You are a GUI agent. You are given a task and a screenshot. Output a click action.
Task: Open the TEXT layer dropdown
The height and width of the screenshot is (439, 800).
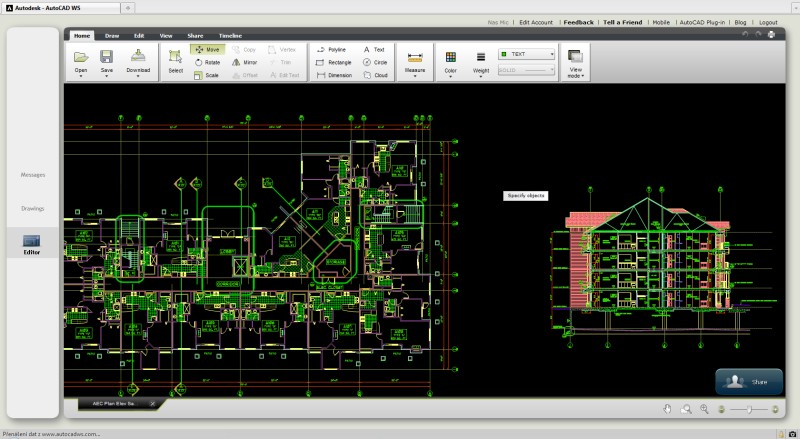[x=527, y=54]
